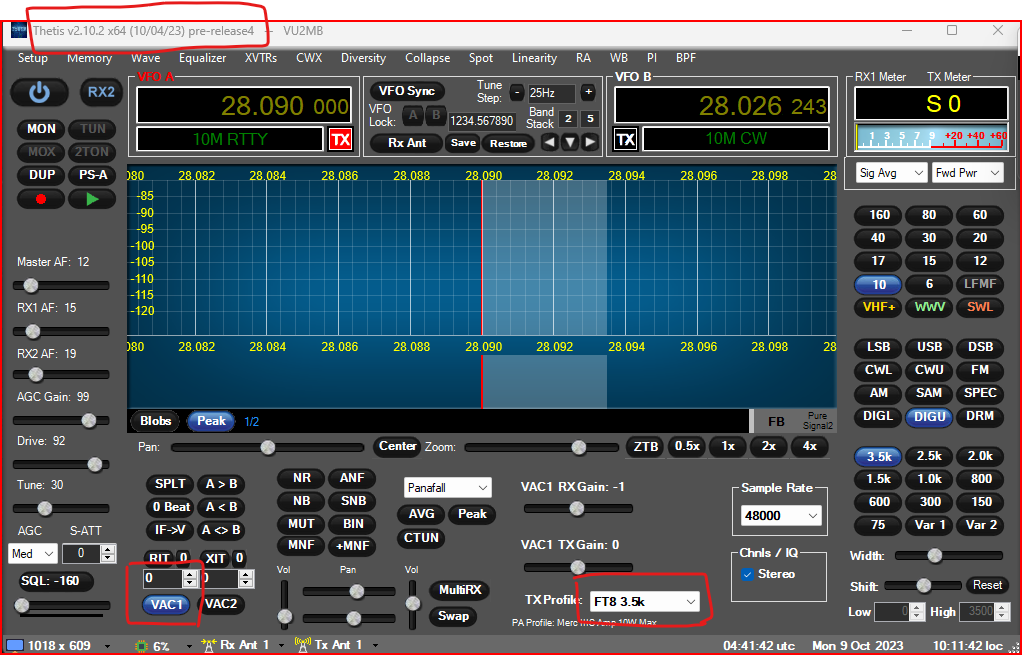Click the power button icon
The height and width of the screenshot is (655, 1022).
point(39,92)
